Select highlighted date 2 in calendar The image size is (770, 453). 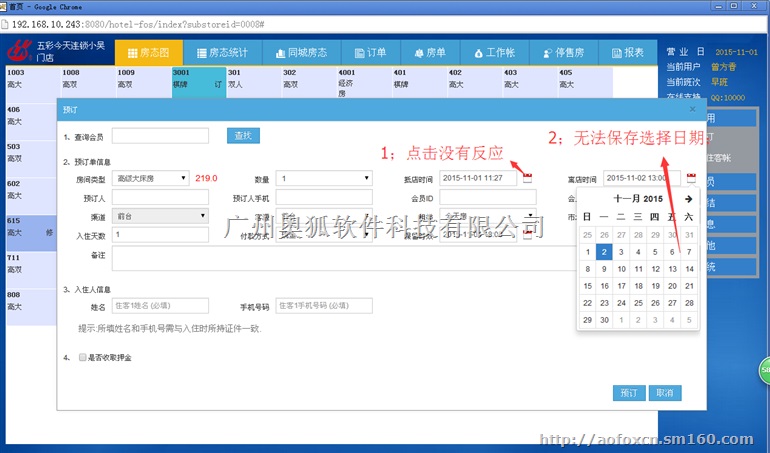pos(604,252)
